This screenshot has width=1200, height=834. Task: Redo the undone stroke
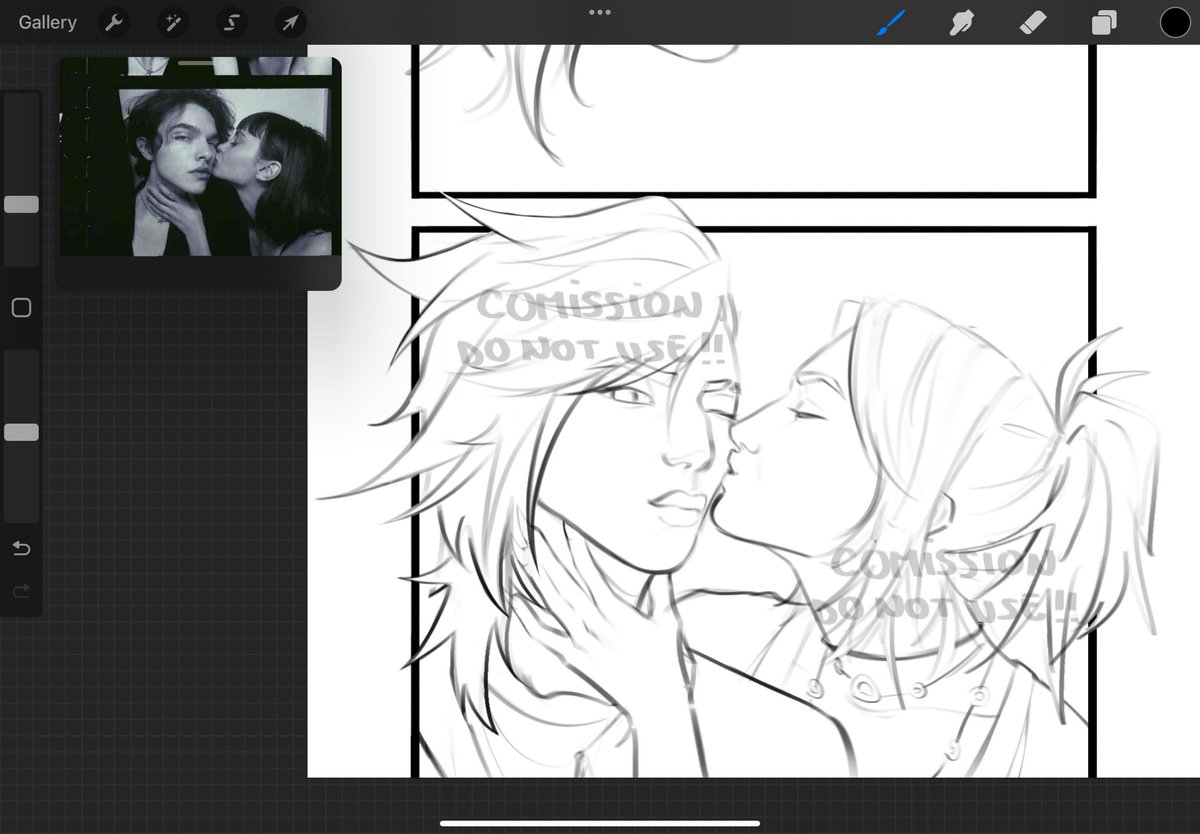21,590
